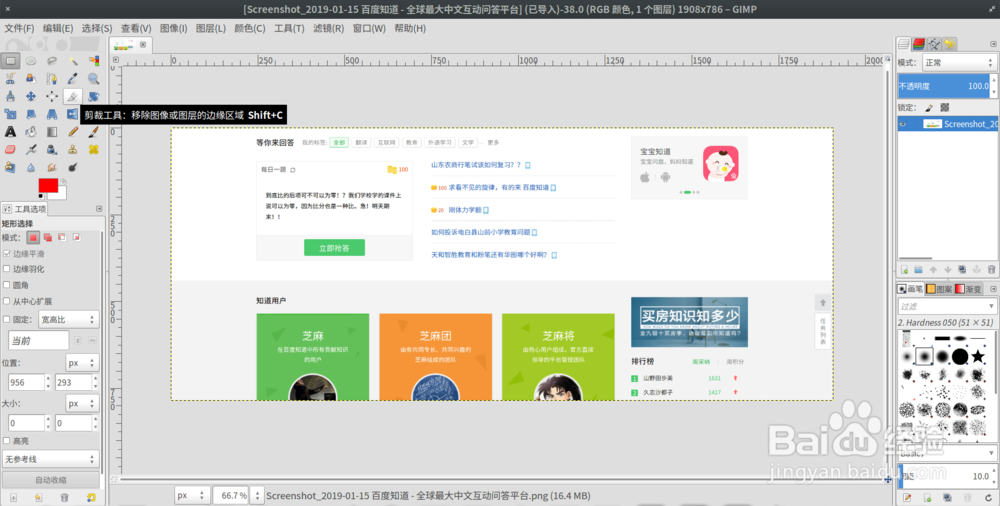Switch to the 图案 patterns tab
The height and width of the screenshot is (506, 1000).
[x=940, y=289]
